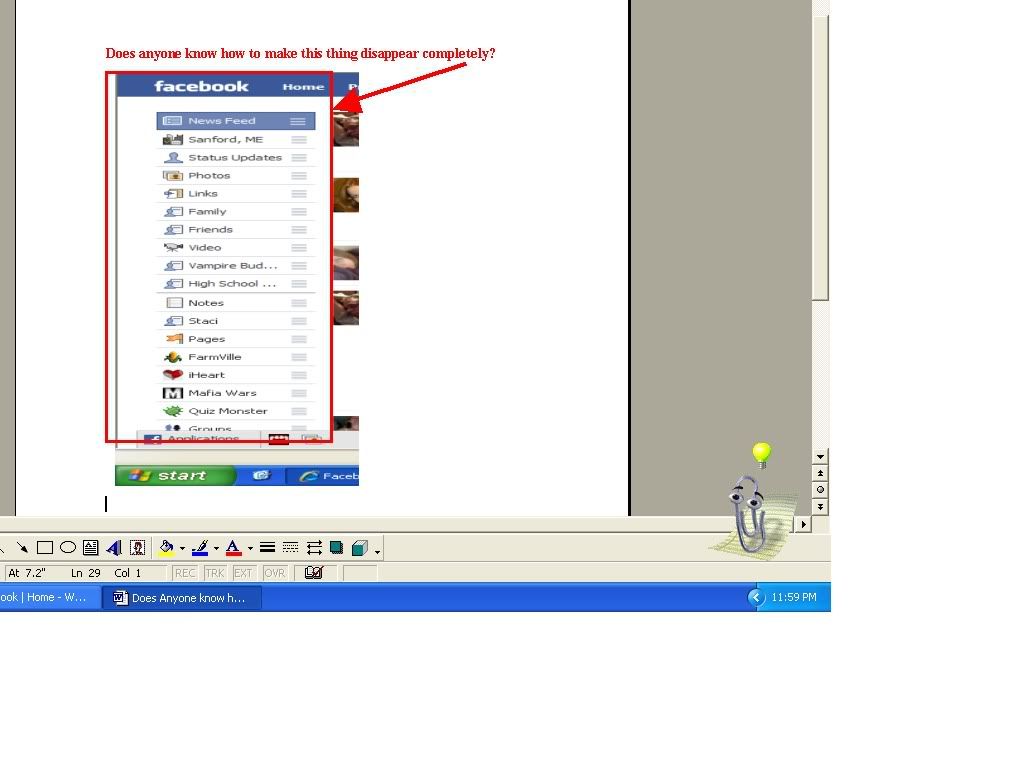Image resolution: width=1024 pixels, height=768 pixels.
Task: Go to Next Page with double-down arrow
Action: pos(820,506)
